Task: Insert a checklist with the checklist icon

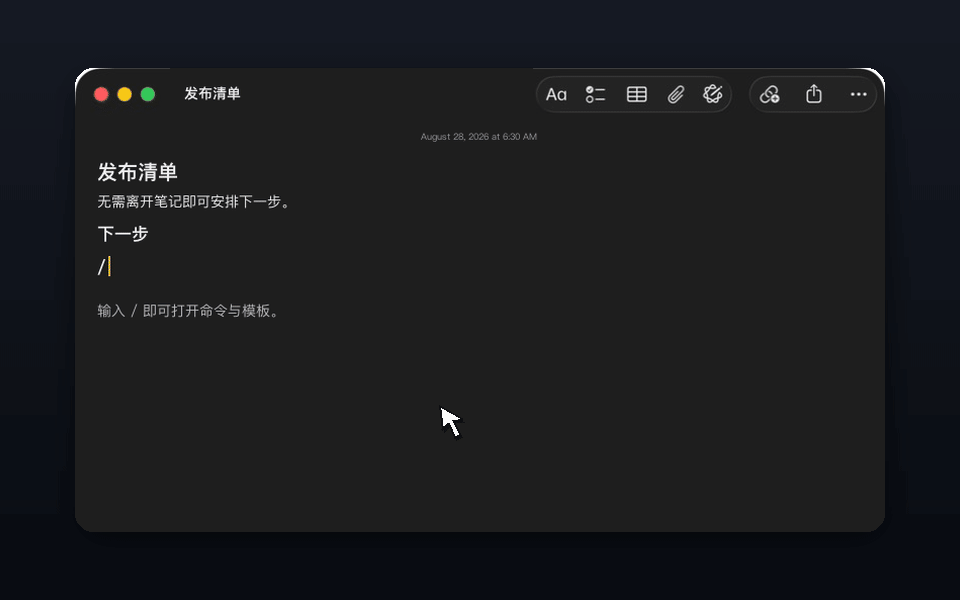Action: [595, 94]
